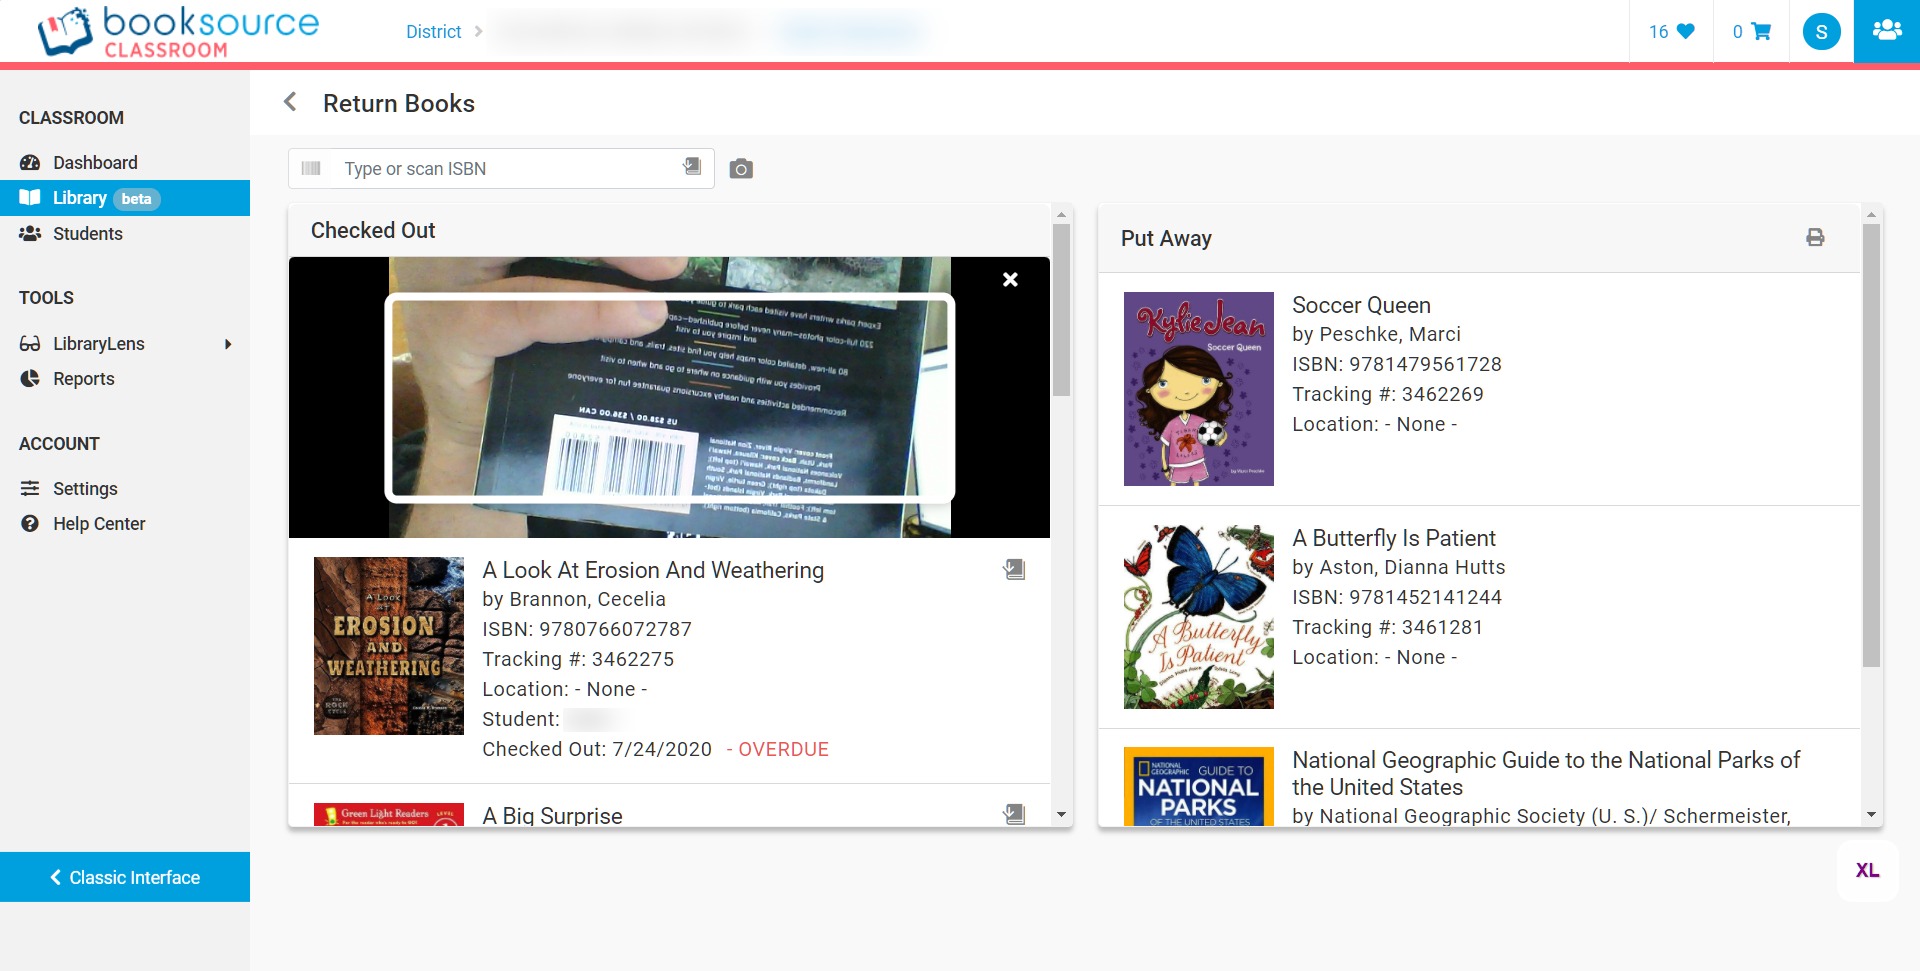1920x971 pixels.
Task: Open the shopping cart
Action: click(x=1751, y=31)
